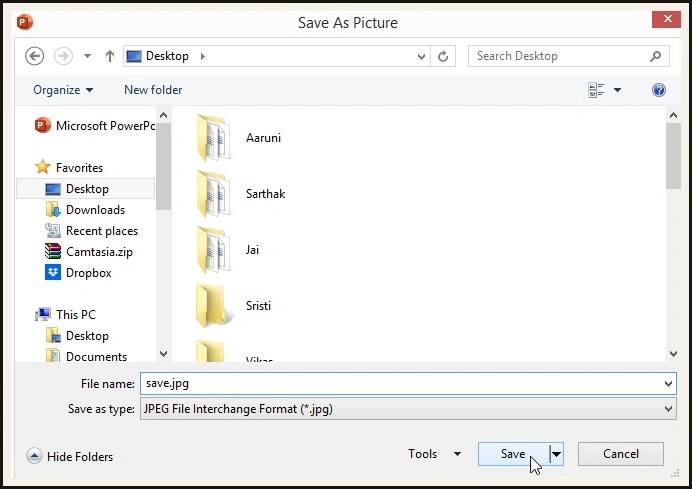
Task: Open the Tools menu
Action: click(434, 454)
